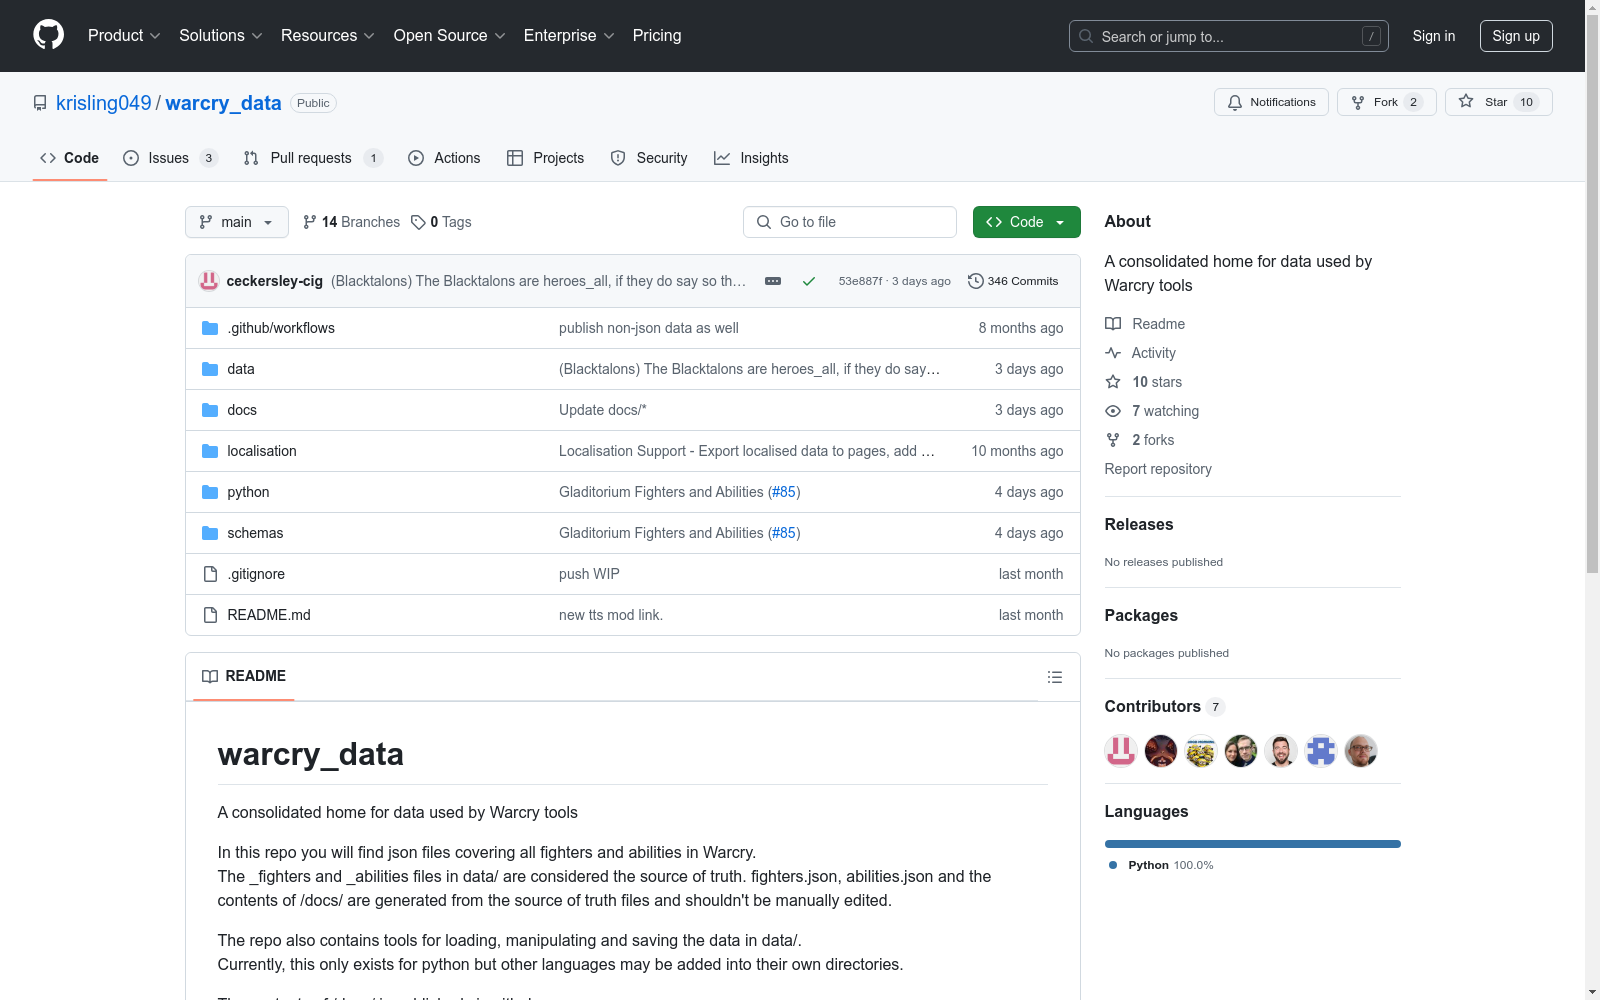Open krisling049 owner profile link

coord(104,103)
